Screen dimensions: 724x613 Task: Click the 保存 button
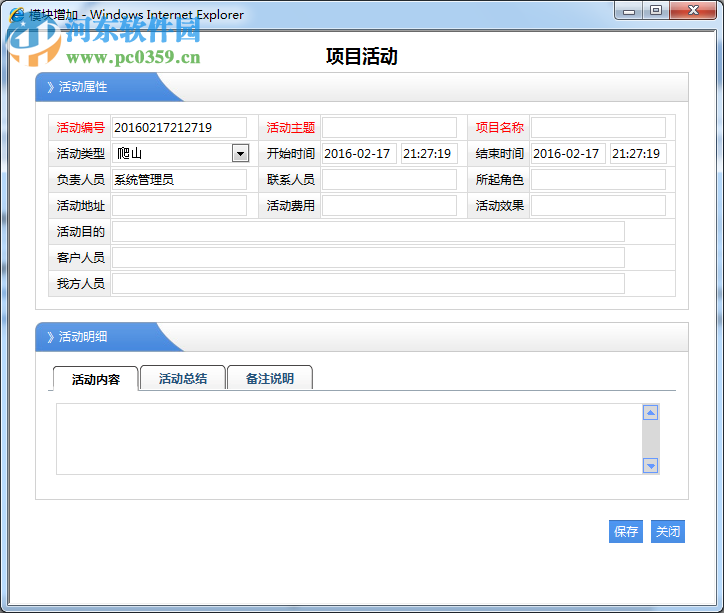click(x=626, y=531)
